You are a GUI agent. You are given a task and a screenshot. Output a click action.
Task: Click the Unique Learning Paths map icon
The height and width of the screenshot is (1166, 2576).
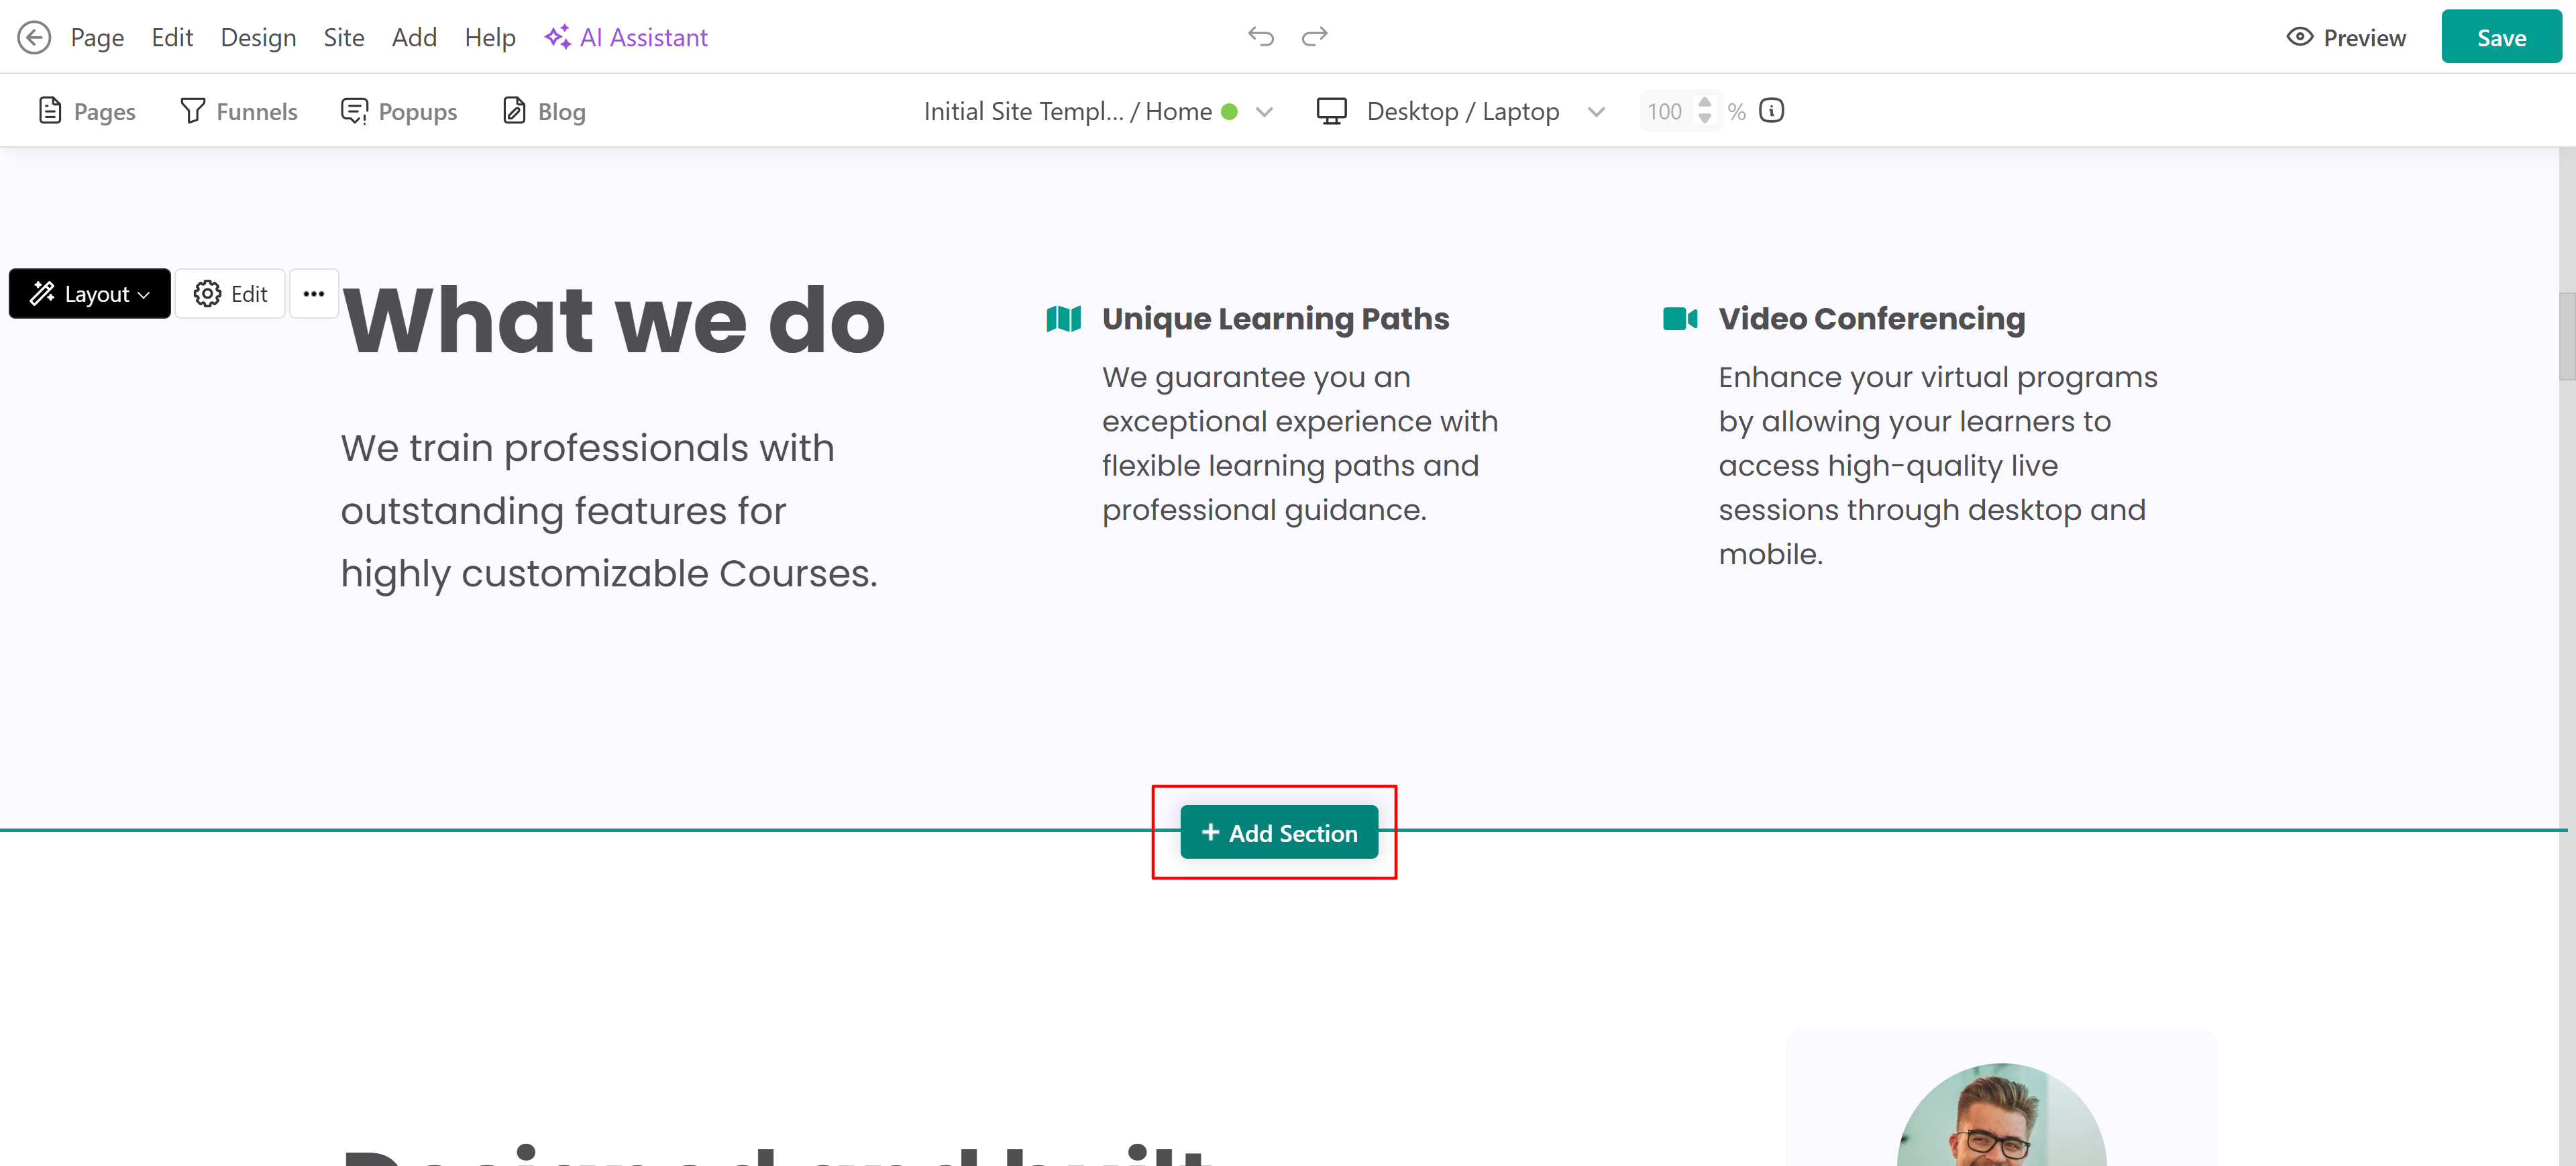coord(1063,319)
